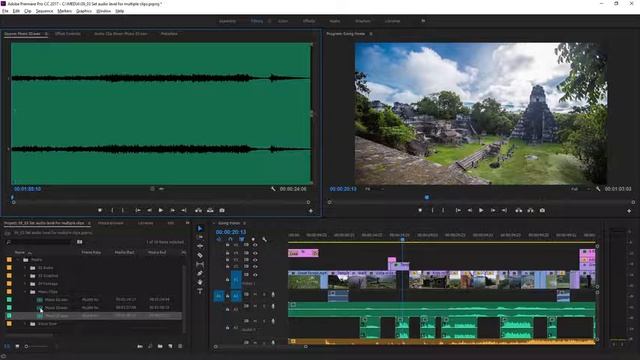Add marker in Program monitor
The height and width of the screenshot is (360, 640).
coord(420,211)
